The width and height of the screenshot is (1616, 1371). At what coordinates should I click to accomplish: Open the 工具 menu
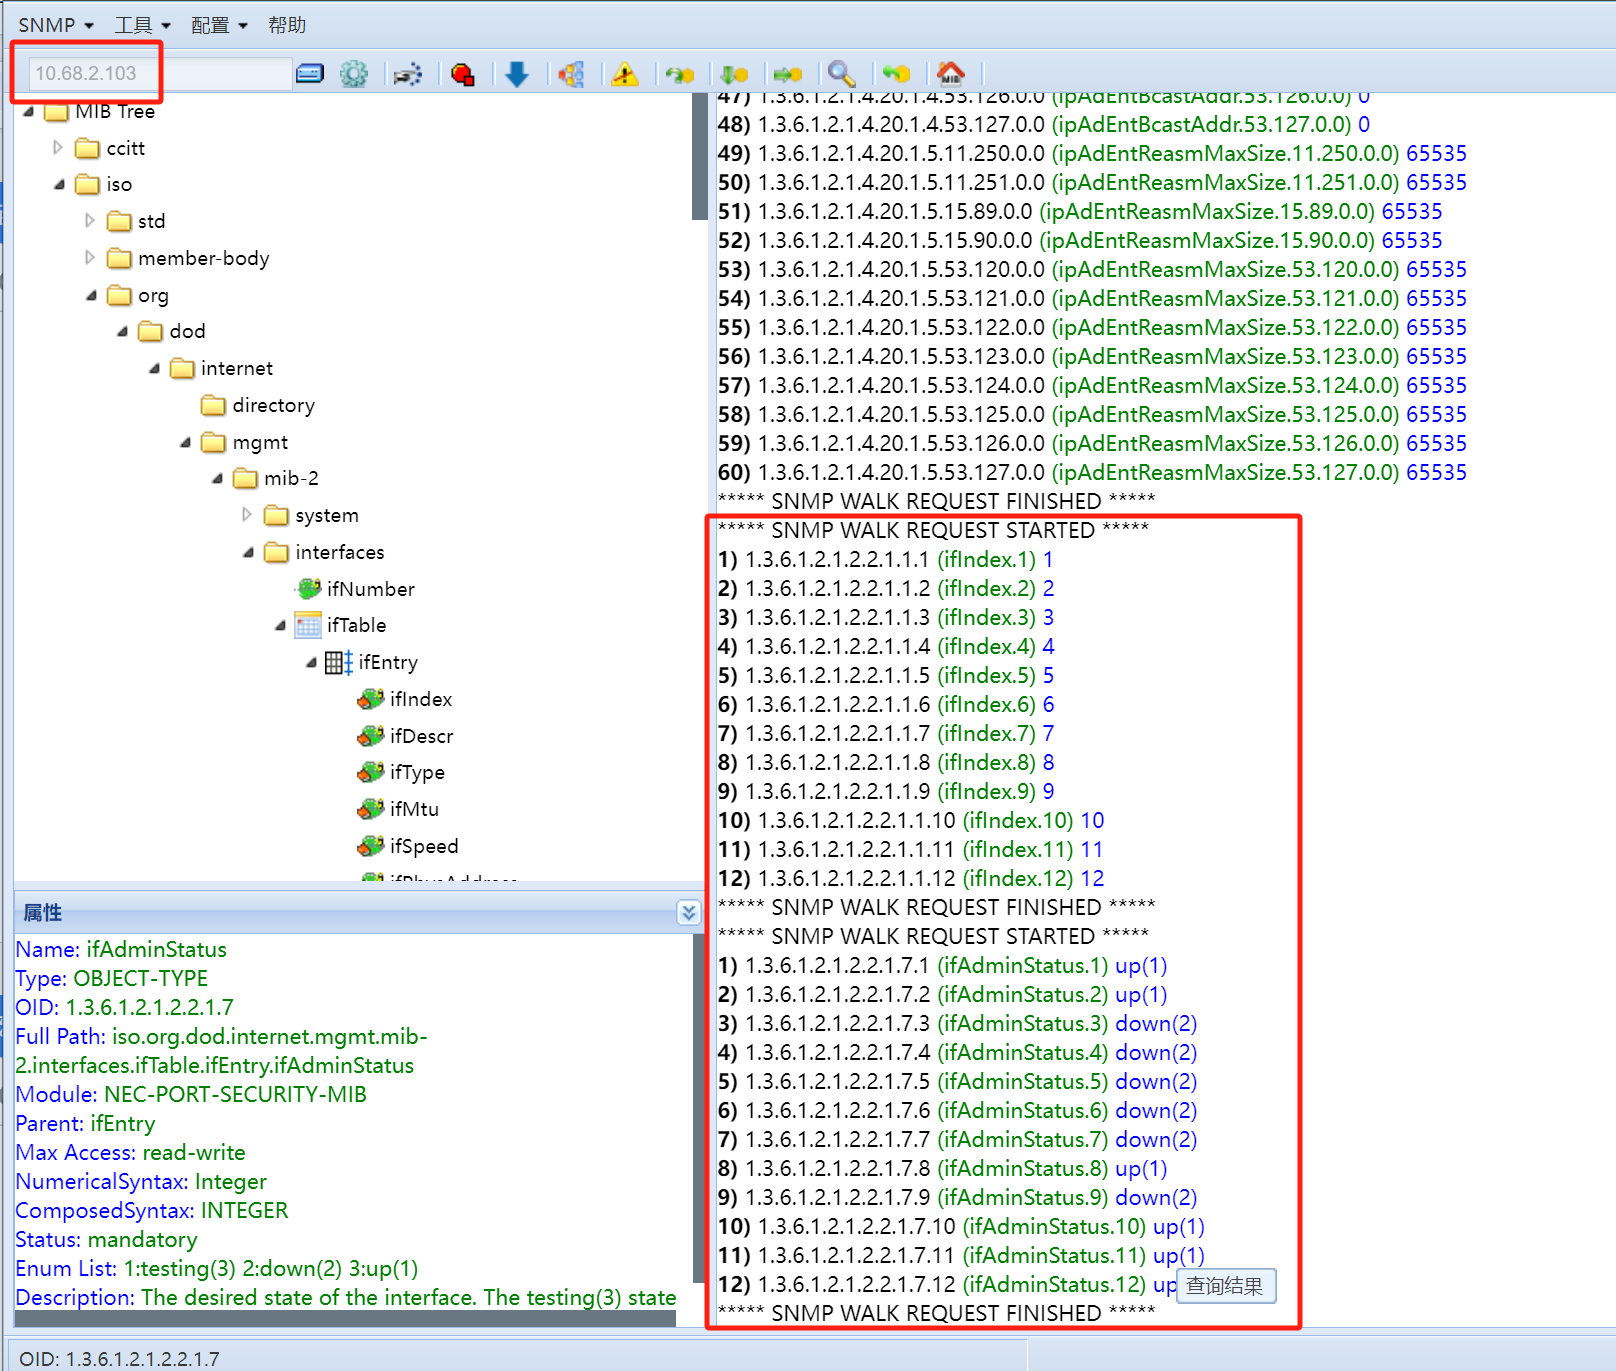(142, 25)
